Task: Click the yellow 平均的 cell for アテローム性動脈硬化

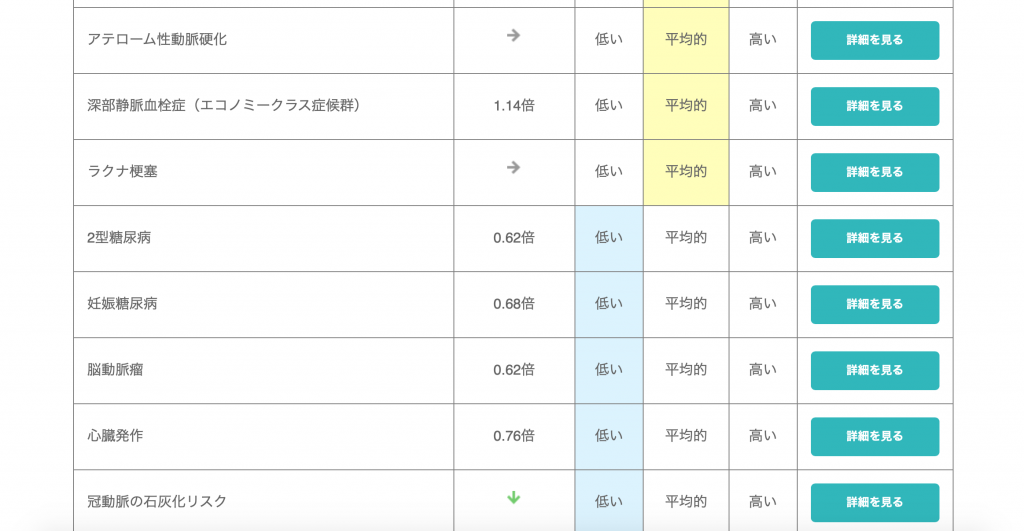Action: point(686,40)
